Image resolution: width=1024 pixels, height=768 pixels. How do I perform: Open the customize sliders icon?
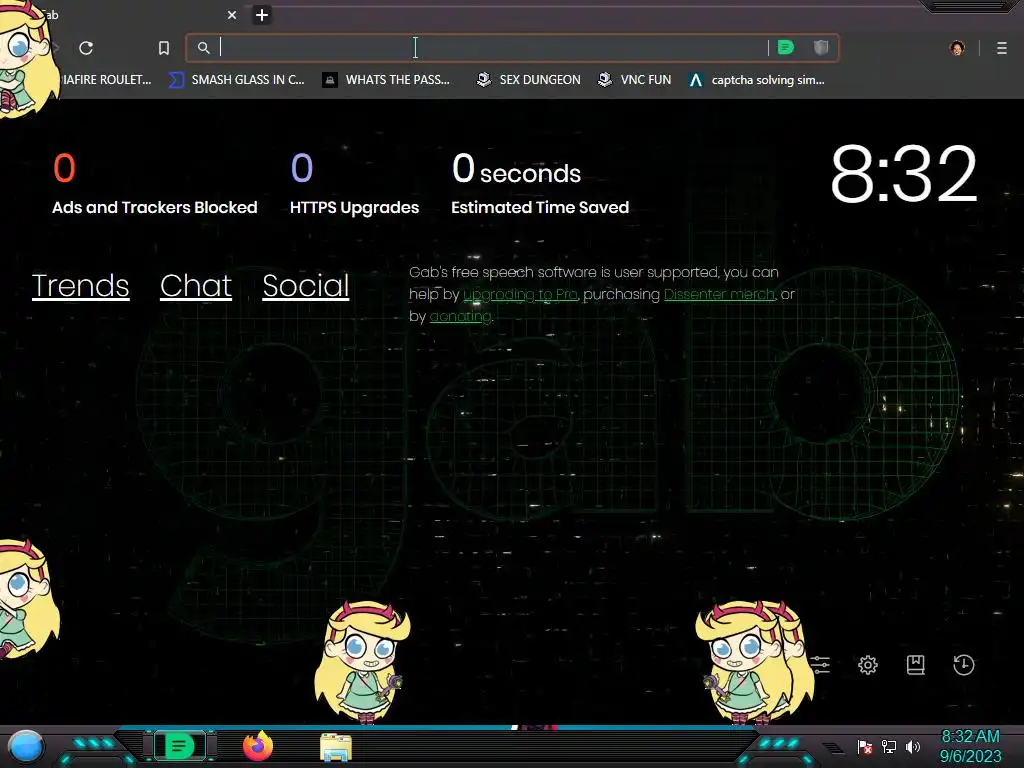click(820, 665)
